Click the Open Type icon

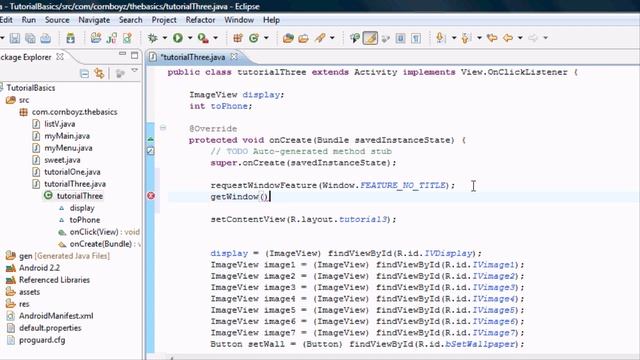288,38
